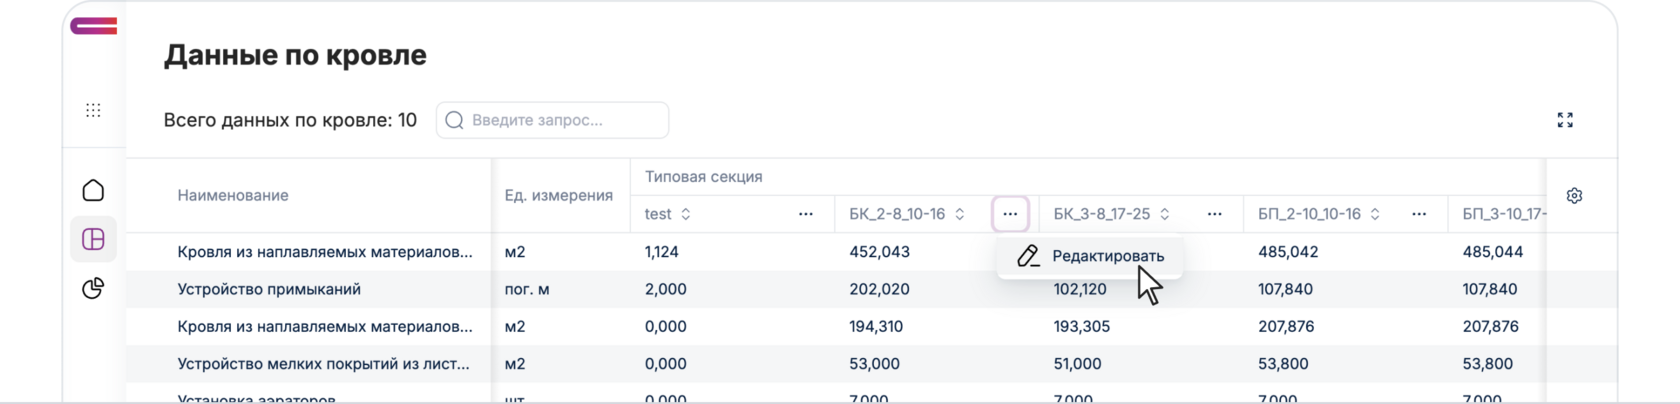Open three-dot menu for БК_2-8_10-16 column
This screenshot has height=404, width=1680.
pyautogui.click(x=1010, y=214)
